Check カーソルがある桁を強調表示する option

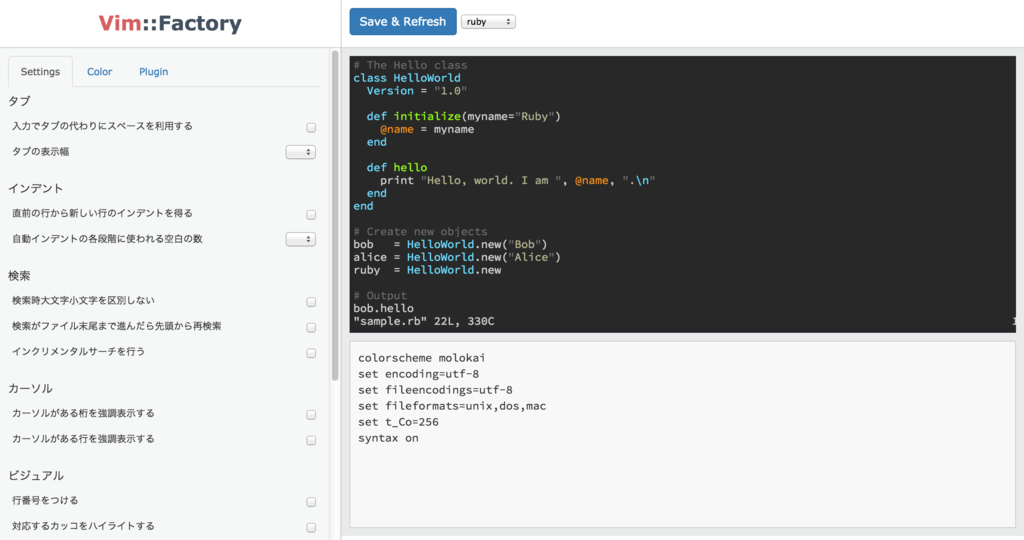(311, 415)
